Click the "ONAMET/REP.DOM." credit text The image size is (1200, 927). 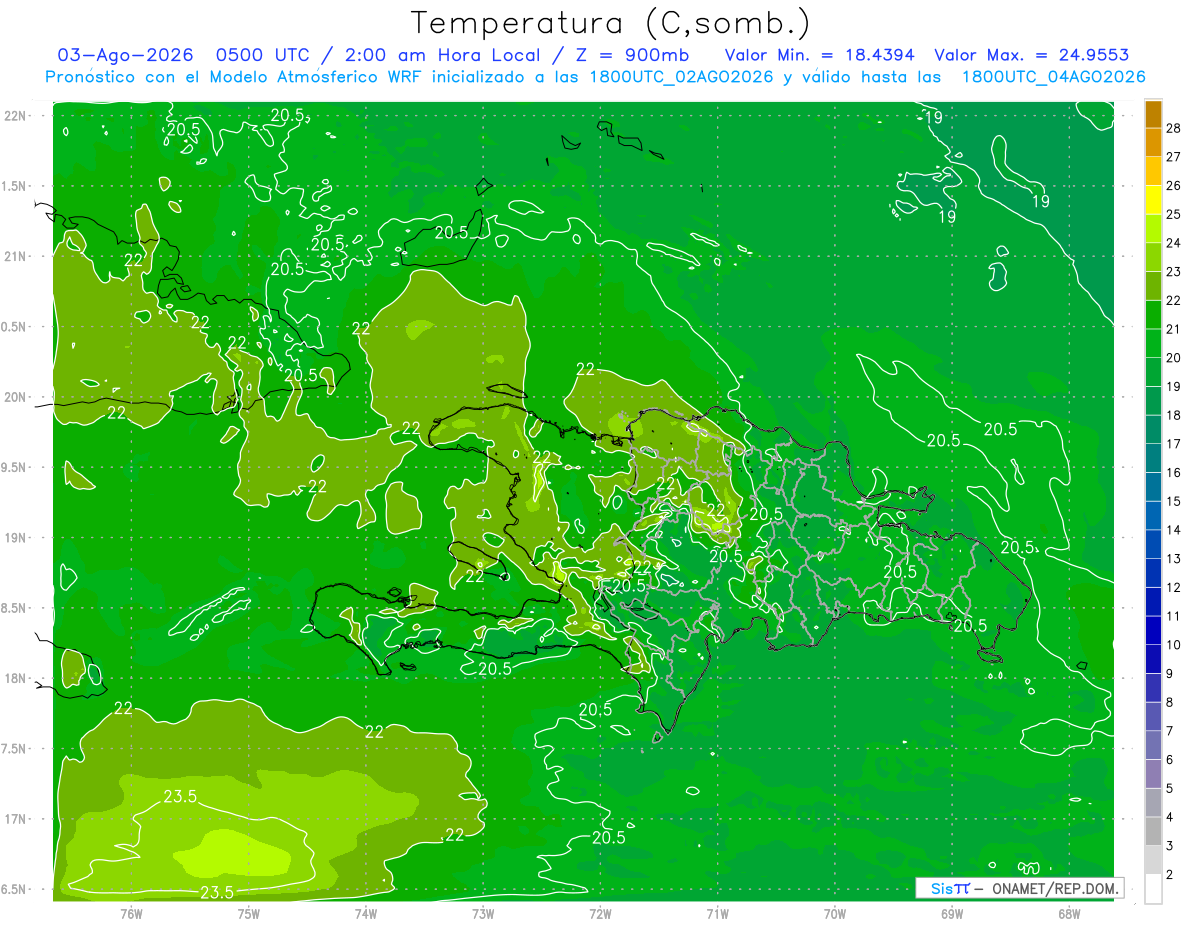point(1055,889)
